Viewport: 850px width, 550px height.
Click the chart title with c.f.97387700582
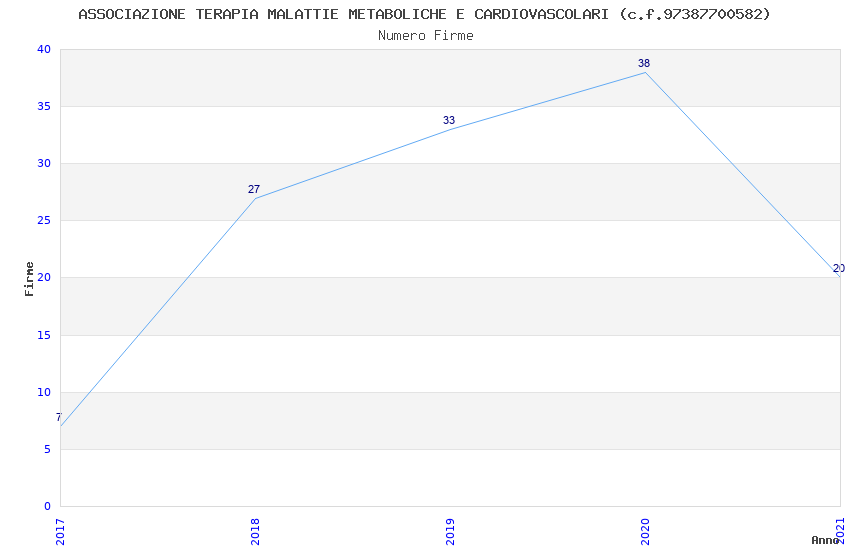(x=424, y=14)
